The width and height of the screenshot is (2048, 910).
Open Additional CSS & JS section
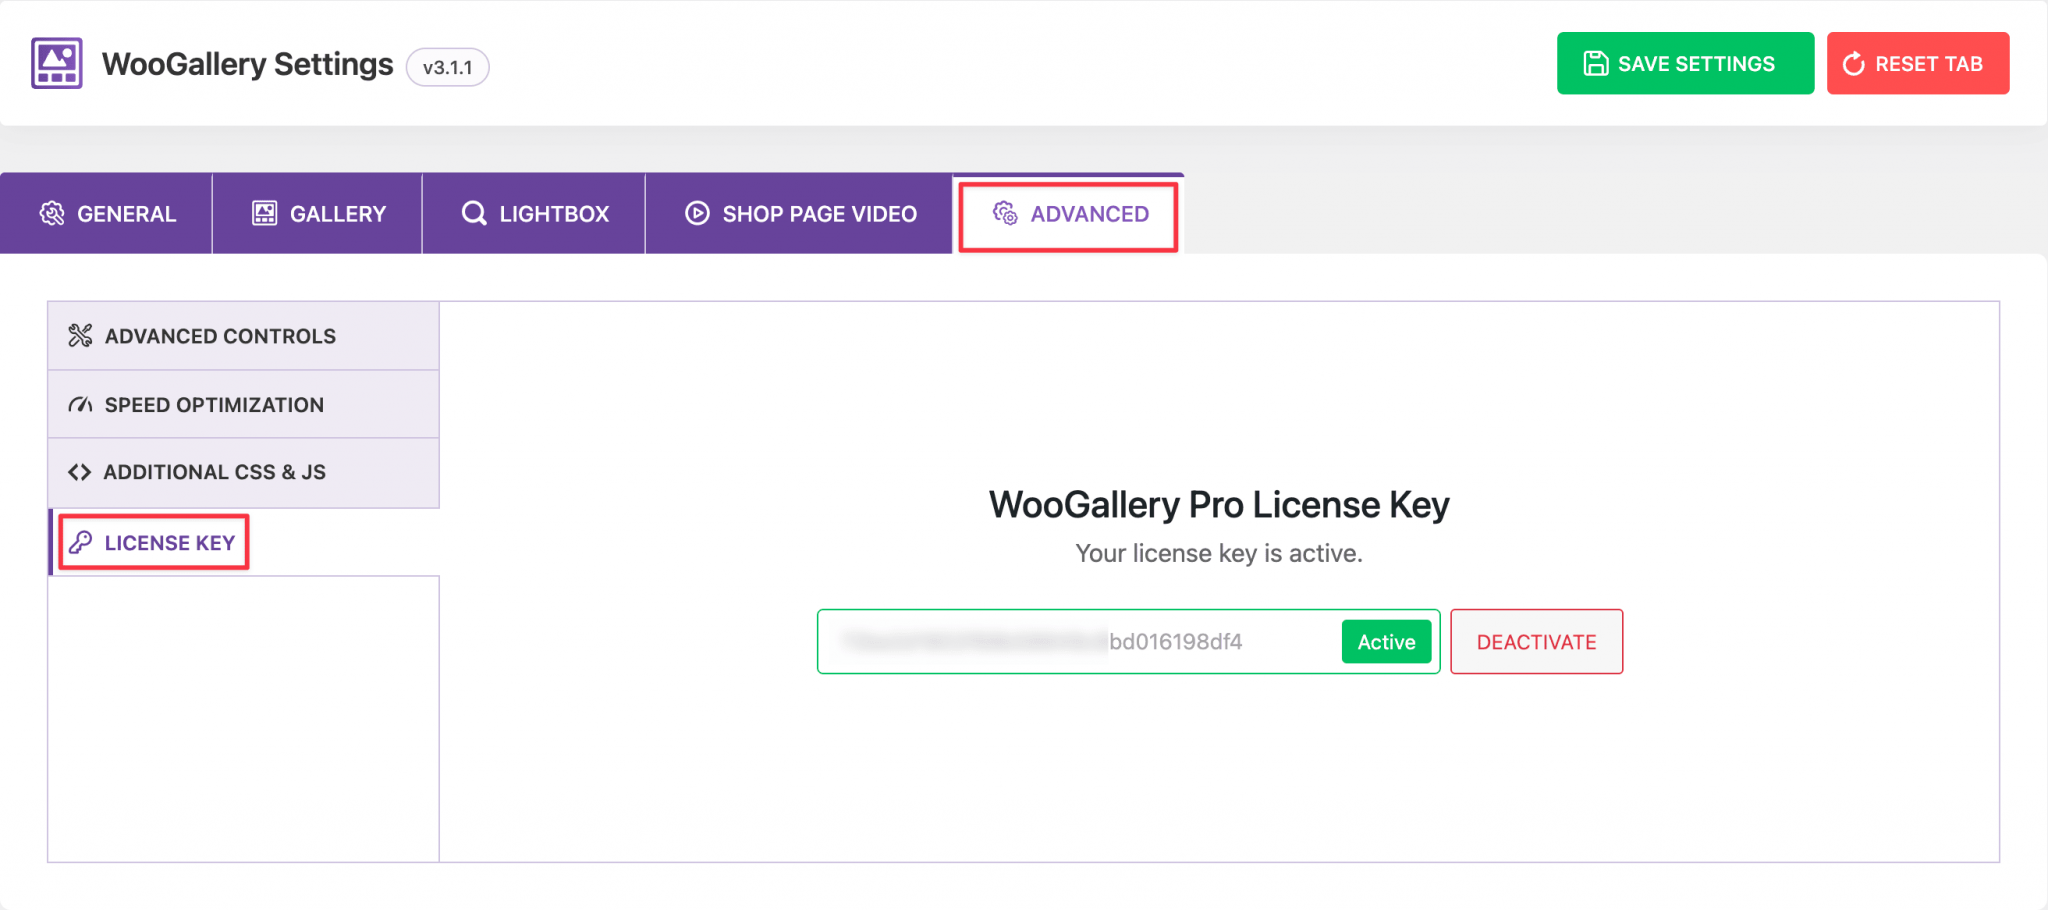click(x=215, y=471)
